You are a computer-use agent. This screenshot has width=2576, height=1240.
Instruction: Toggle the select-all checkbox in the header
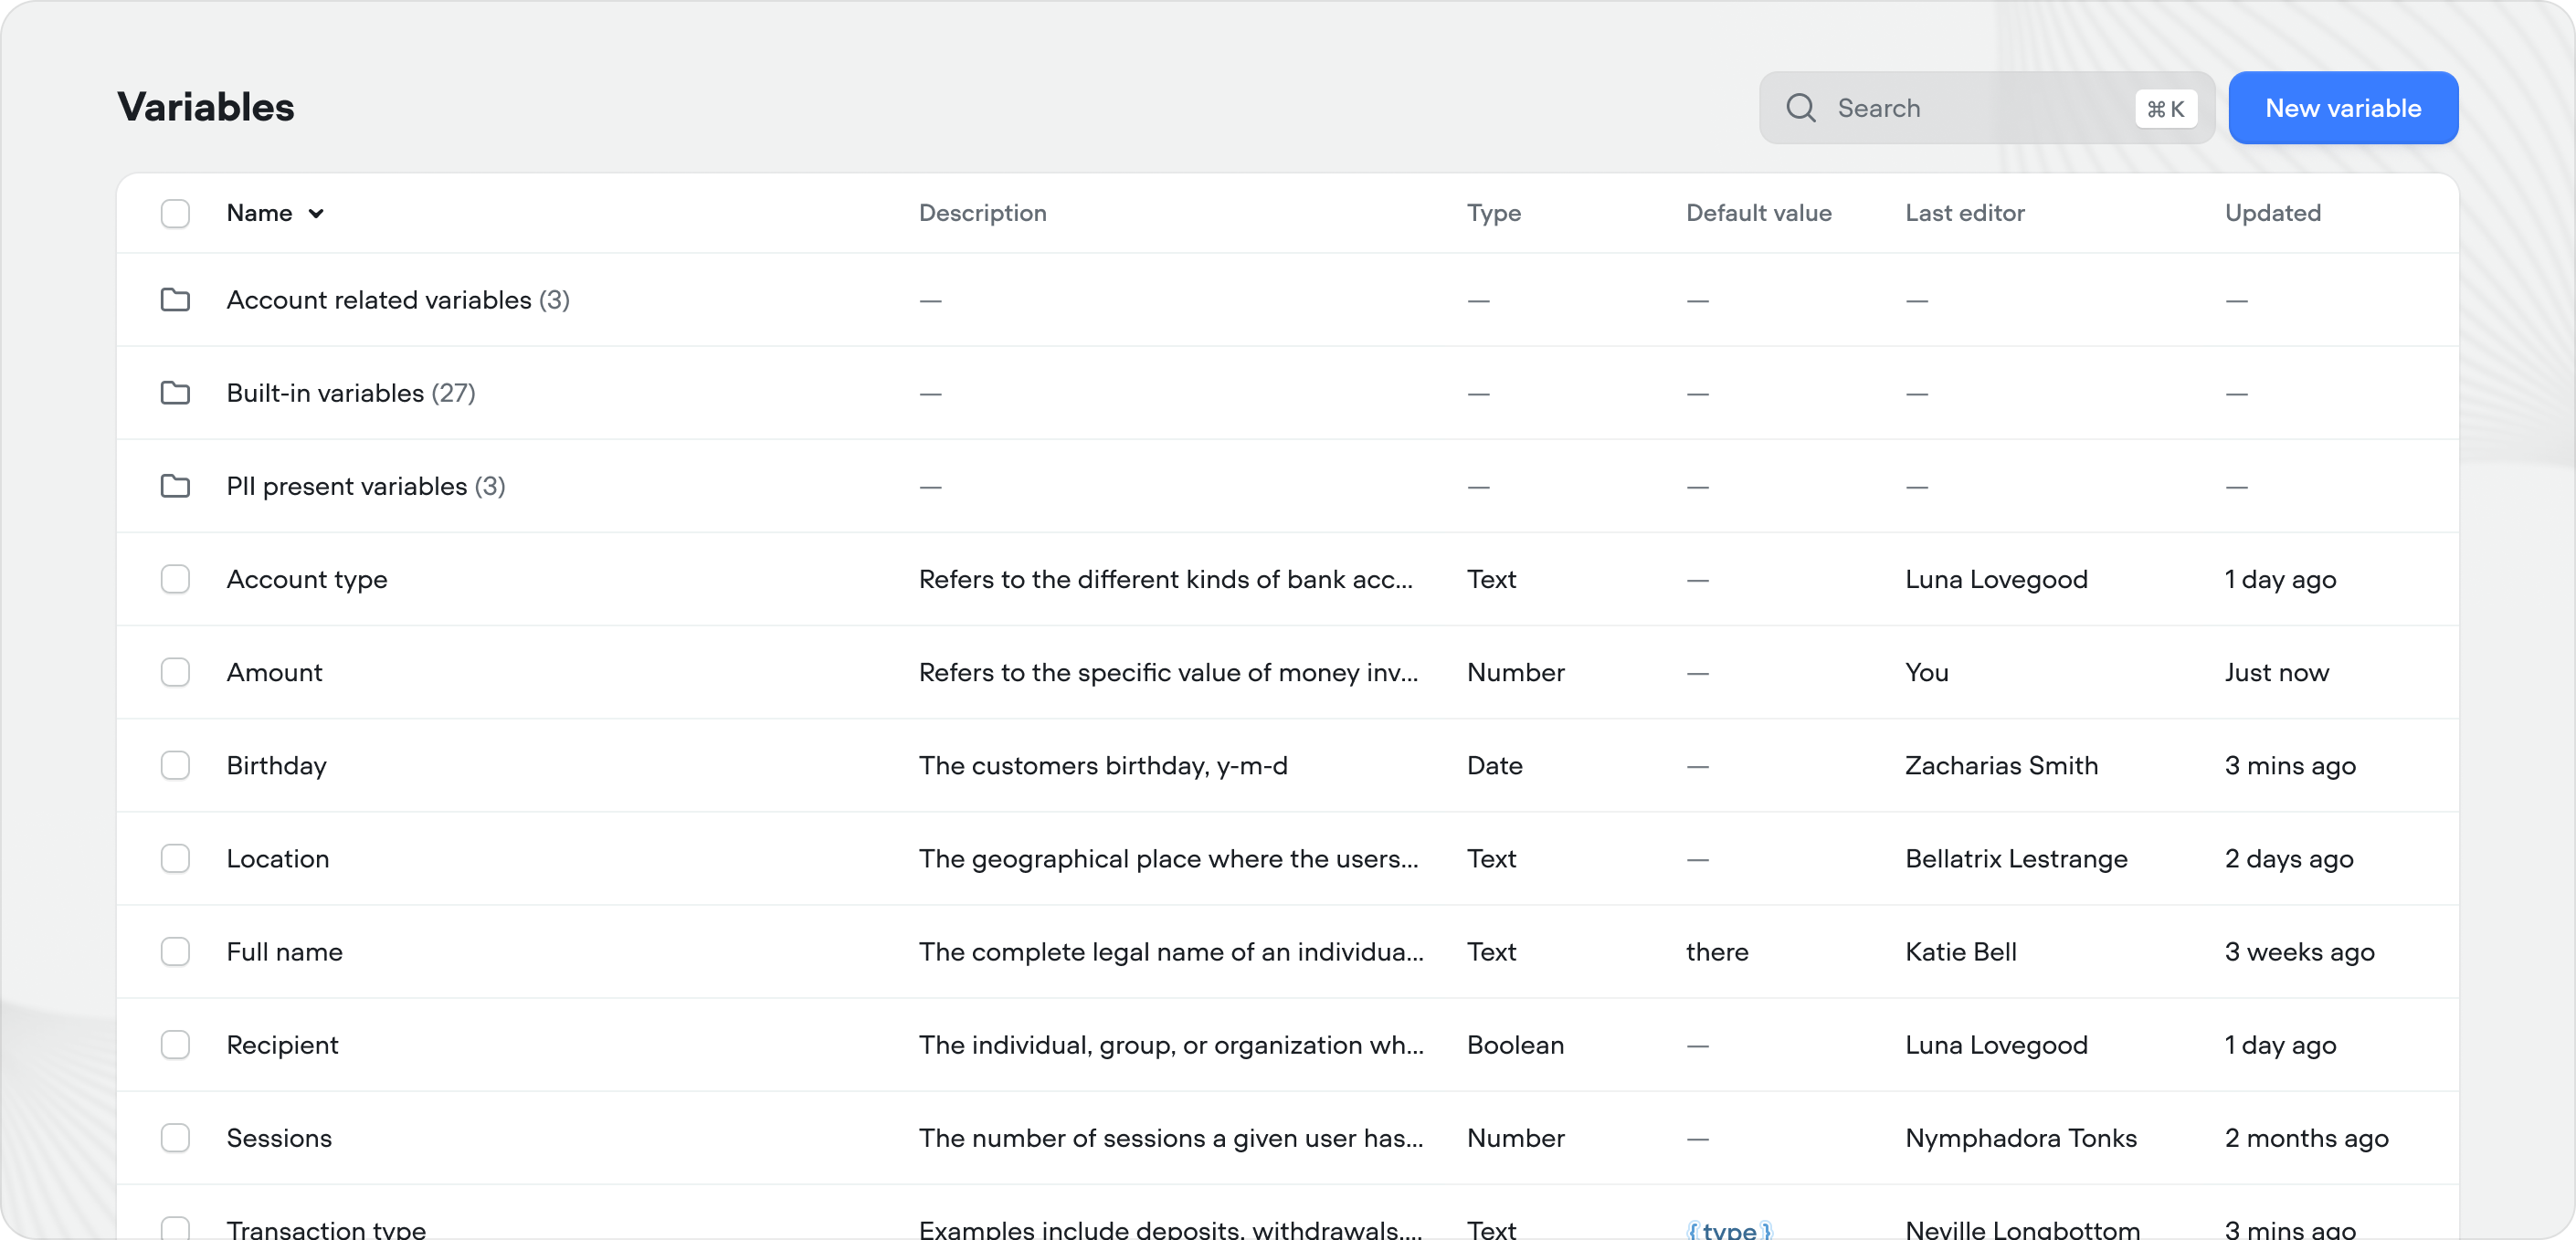click(x=175, y=213)
